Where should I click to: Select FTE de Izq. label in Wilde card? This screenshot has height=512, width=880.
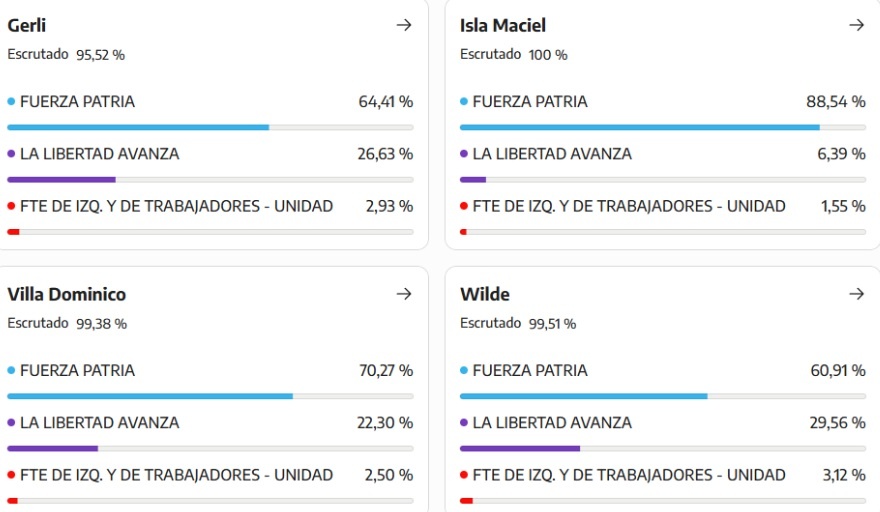pos(629,476)
